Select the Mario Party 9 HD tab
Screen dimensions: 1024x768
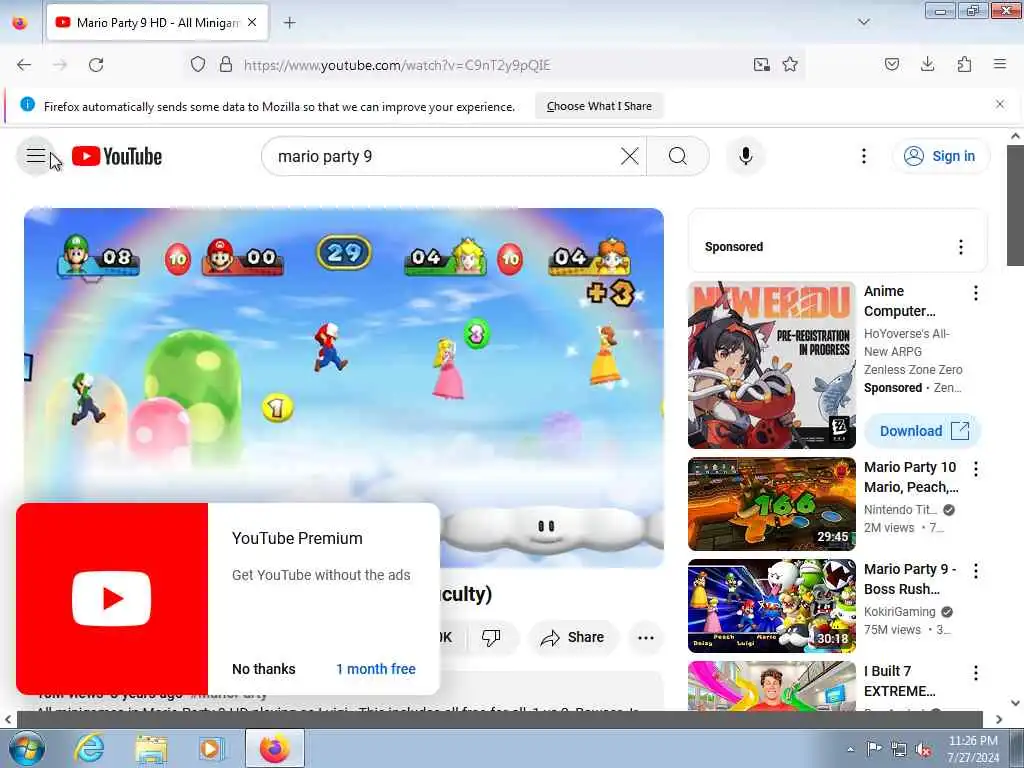click(157, 23)
